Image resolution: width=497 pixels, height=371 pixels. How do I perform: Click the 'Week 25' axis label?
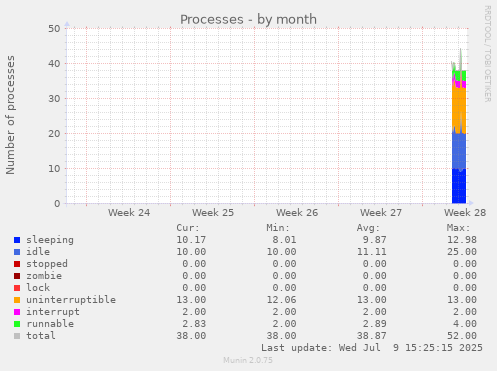coord(213,213)
